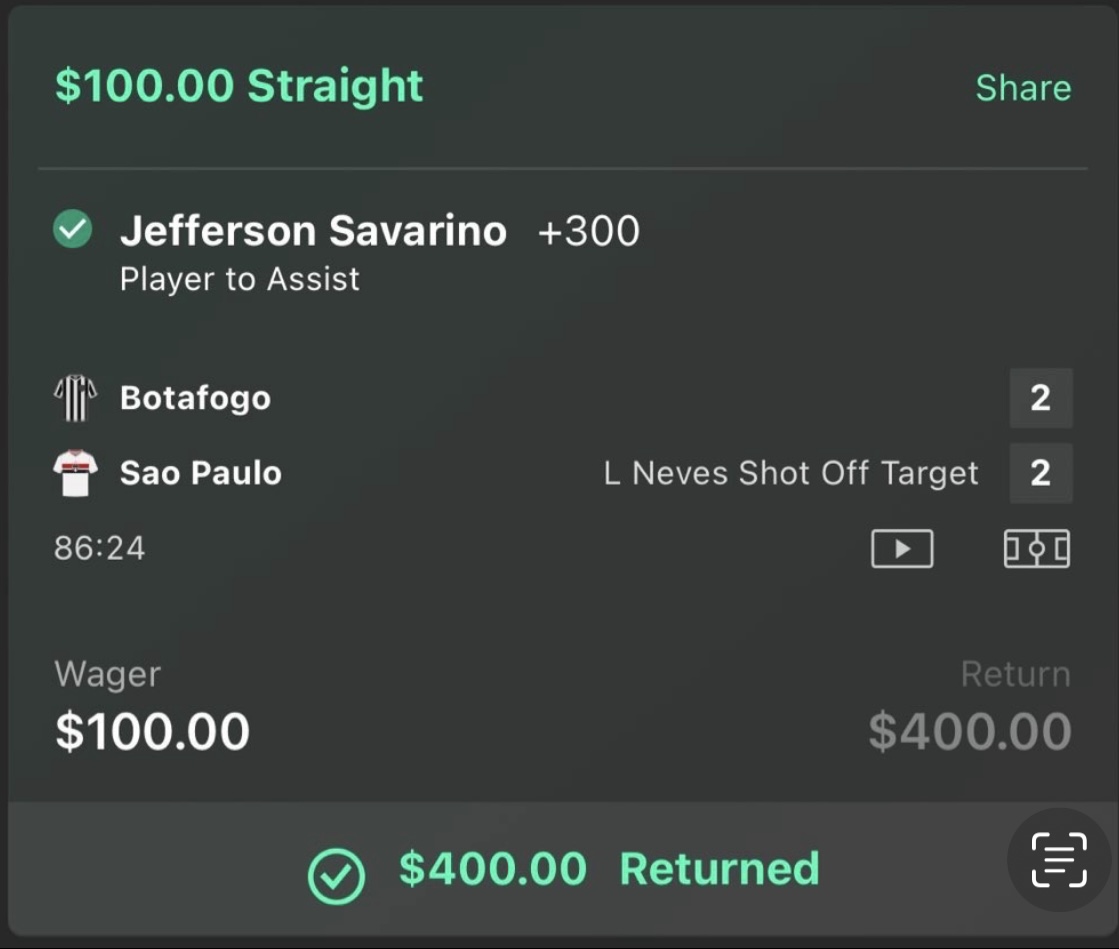Open the Botafogo team name
The width and height of the screenshot is (1119, 949).
[195, 398]
